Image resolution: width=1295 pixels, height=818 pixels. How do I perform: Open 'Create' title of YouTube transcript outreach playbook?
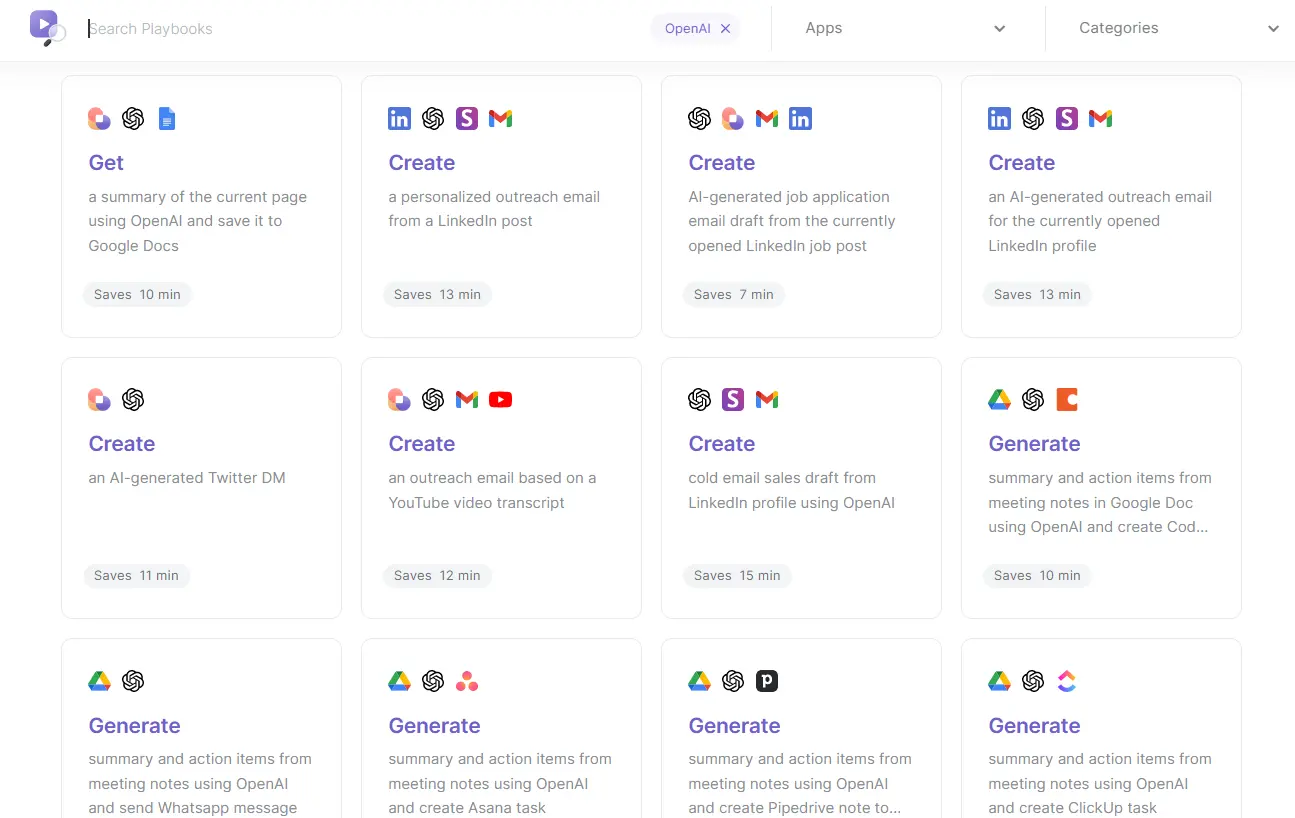422,444
